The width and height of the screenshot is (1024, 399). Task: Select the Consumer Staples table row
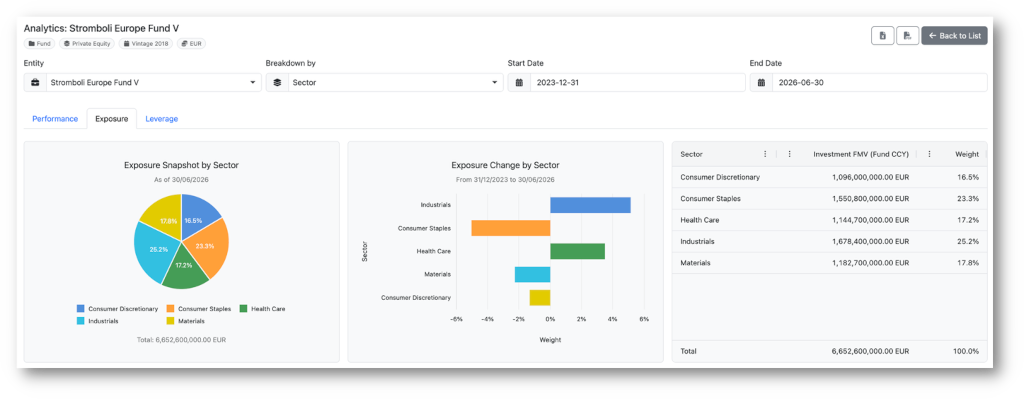829,199
